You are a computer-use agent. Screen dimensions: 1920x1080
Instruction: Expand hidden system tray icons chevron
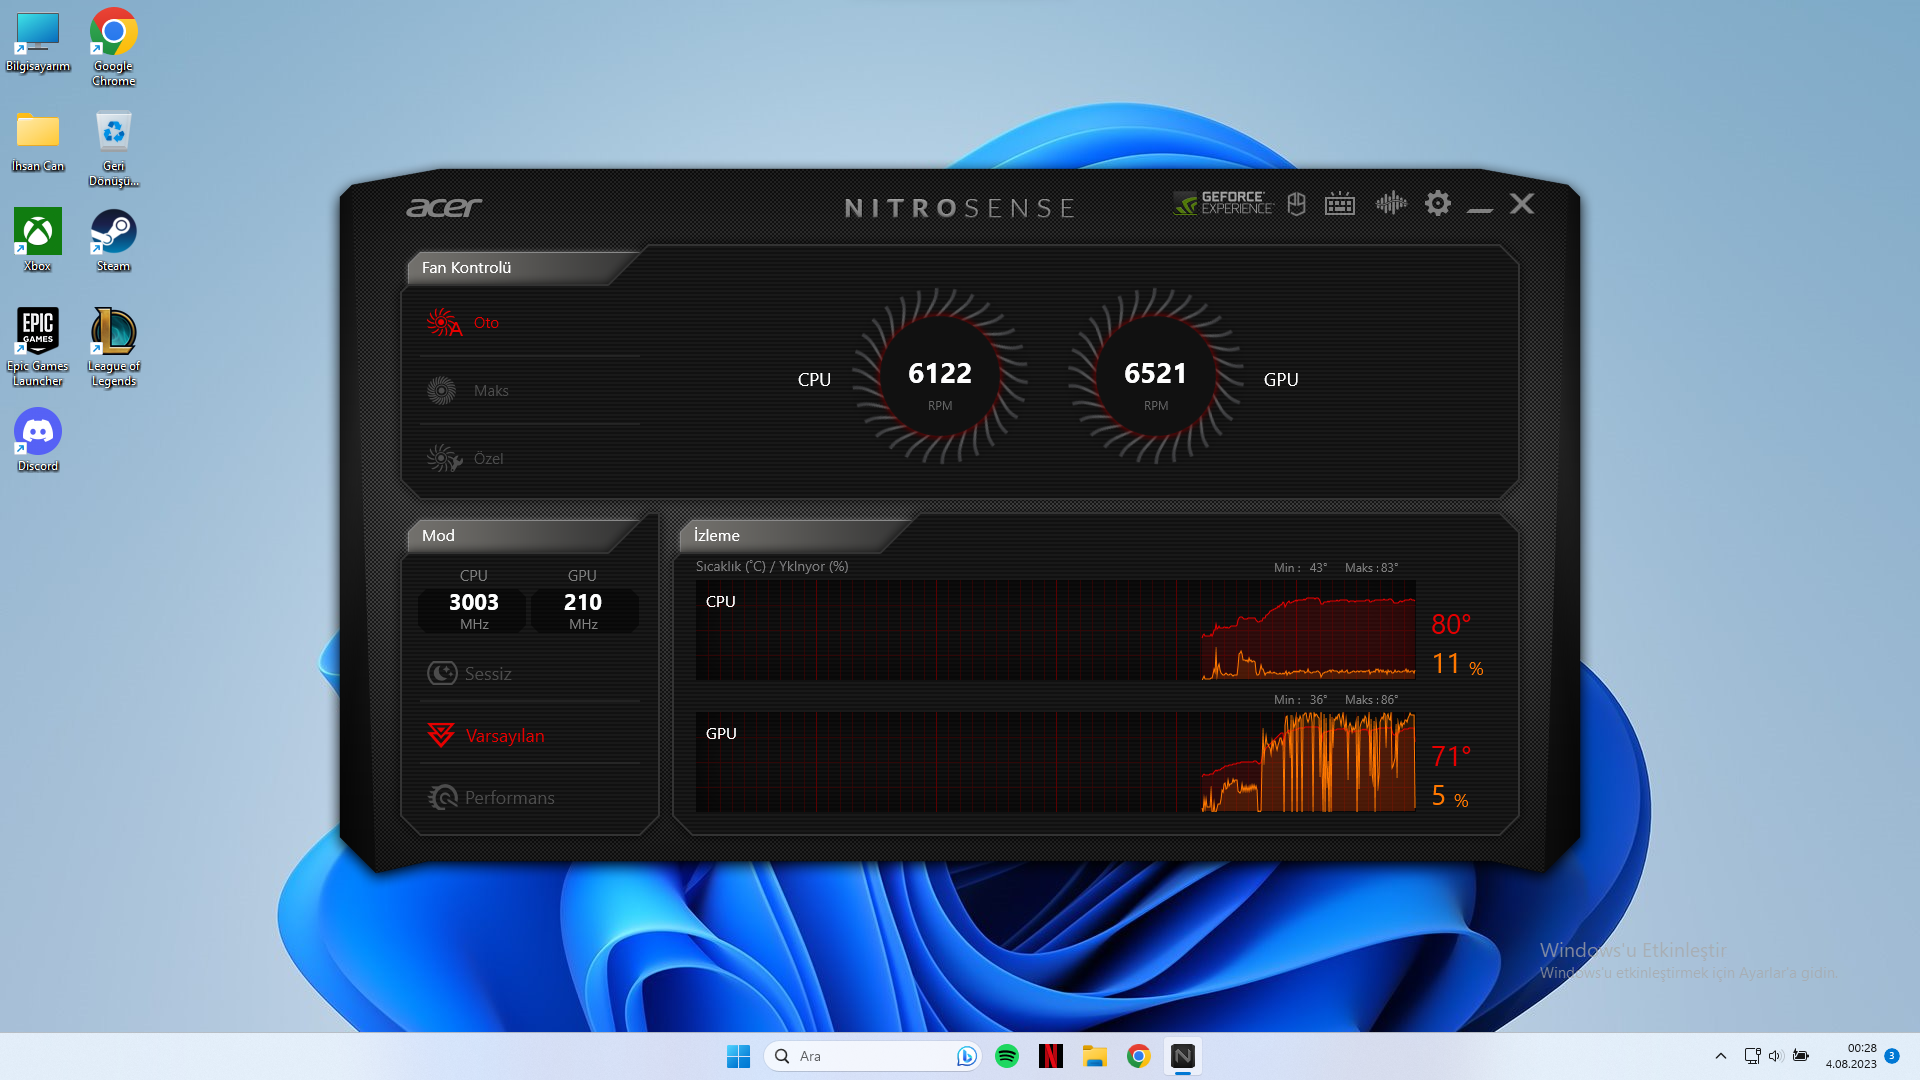[x=1720, y=1056]
